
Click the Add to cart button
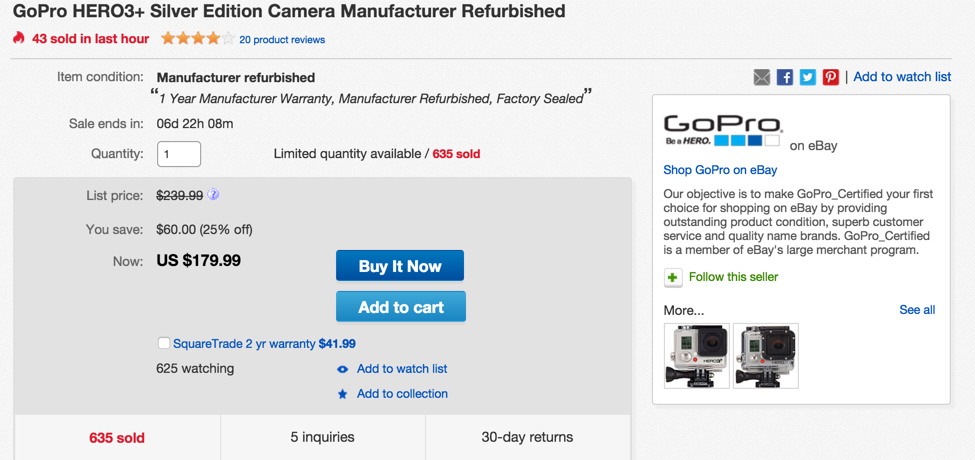pyautogui.click(x=401, y=307)
